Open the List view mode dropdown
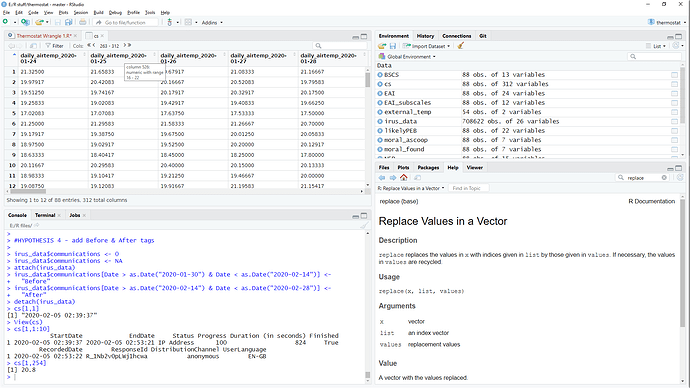690x388 pixels. 656,46
